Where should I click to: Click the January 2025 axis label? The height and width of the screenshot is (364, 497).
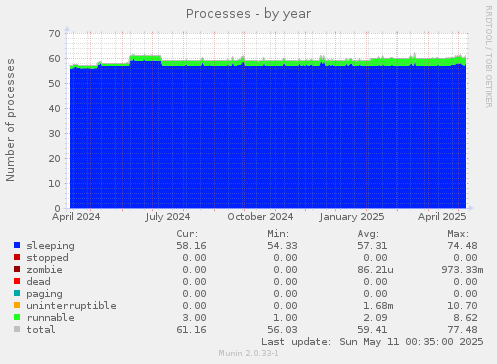click(352, 217)
